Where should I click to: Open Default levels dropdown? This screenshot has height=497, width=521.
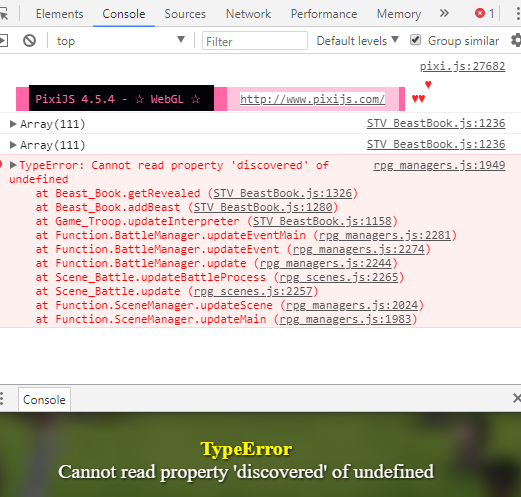pos(357,41)
